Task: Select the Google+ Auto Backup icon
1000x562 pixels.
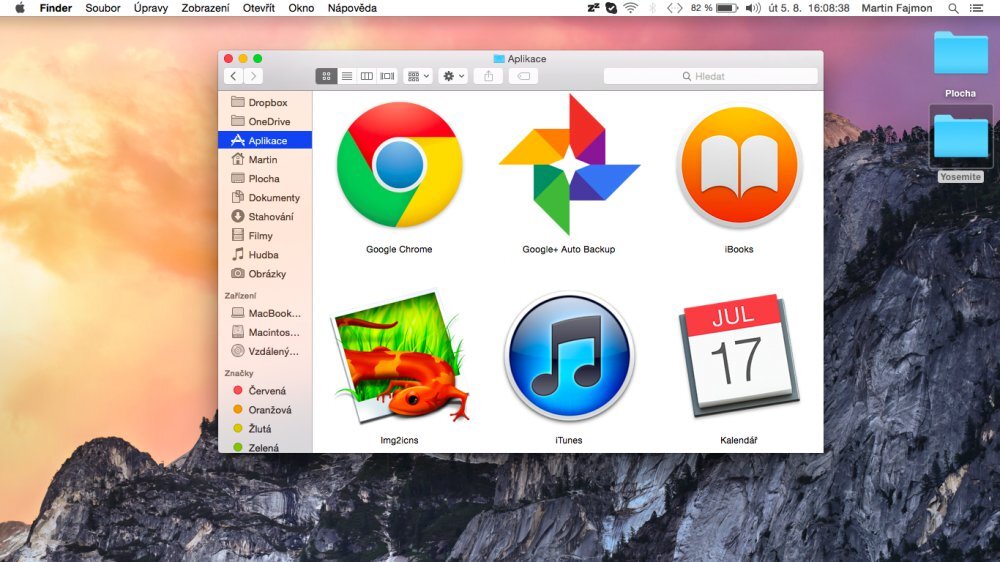Action: pyautogui.click(x=568, y=165)
